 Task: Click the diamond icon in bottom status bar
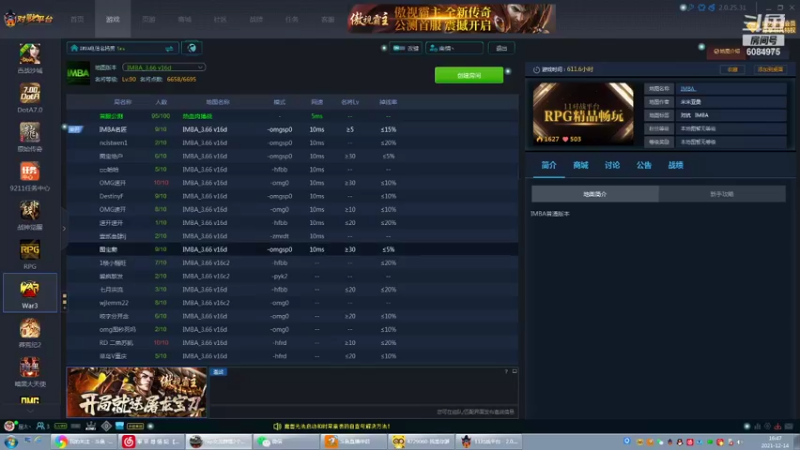pos(106,426)
